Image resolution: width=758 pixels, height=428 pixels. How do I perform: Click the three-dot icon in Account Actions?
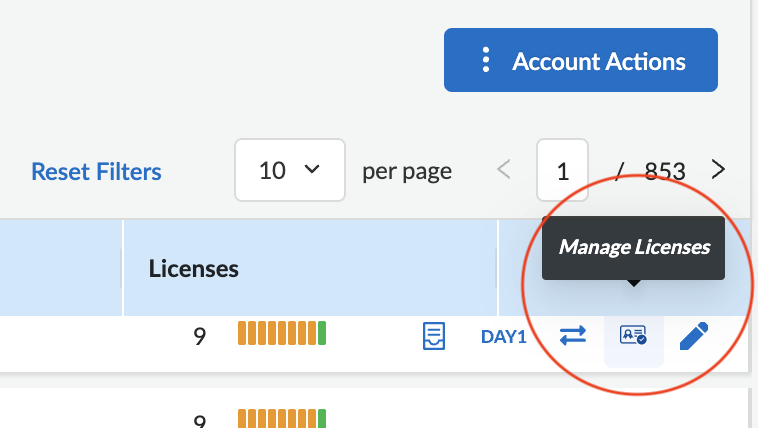pyautogui.click(x=486, y=61)
